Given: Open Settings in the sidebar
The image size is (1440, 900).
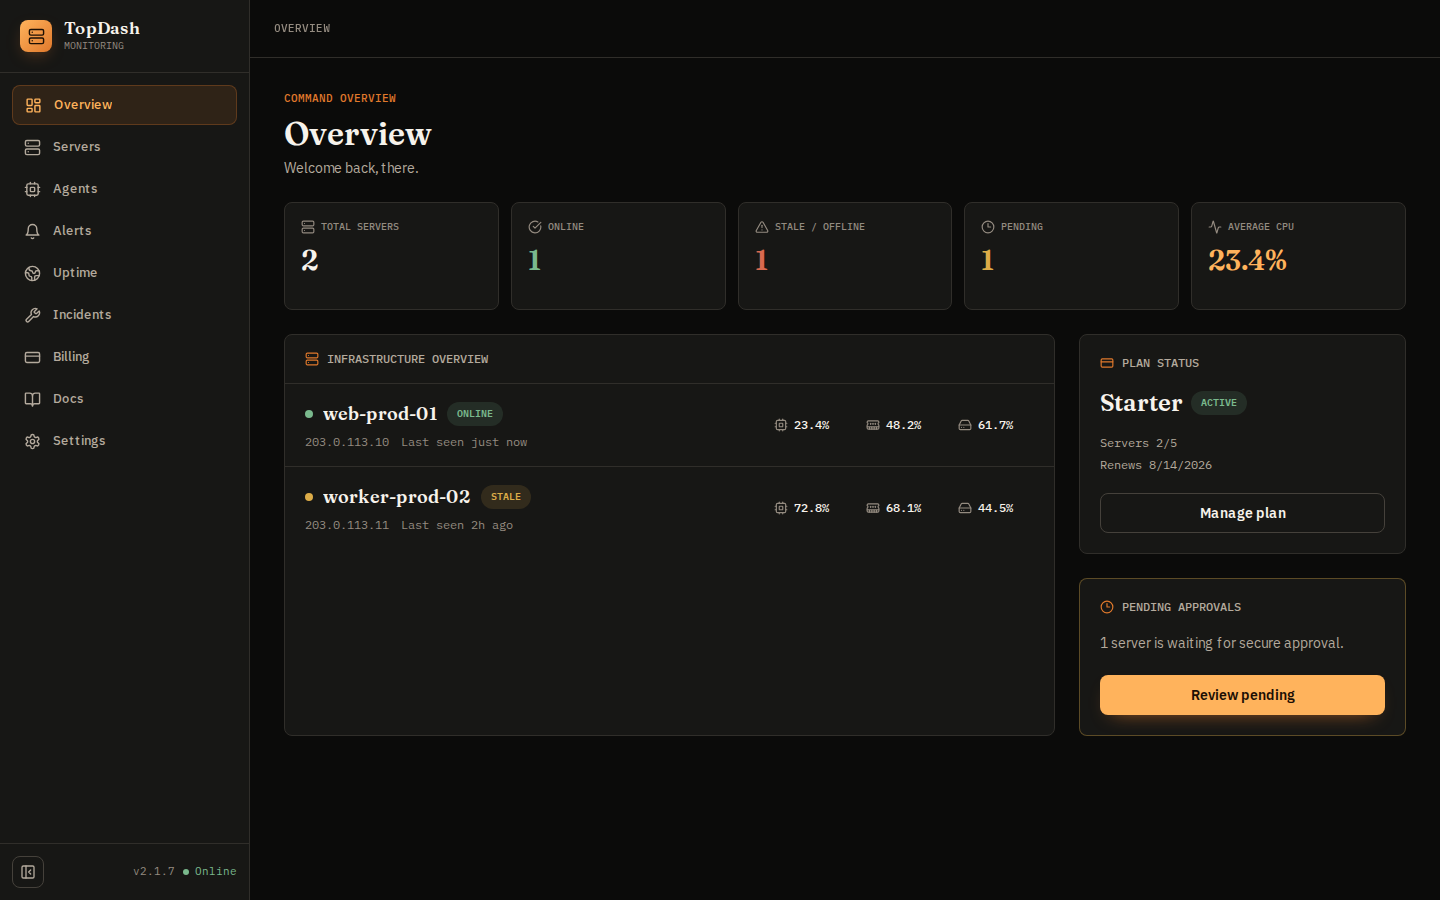Looking at the screenshot, I should coord(124,441).
